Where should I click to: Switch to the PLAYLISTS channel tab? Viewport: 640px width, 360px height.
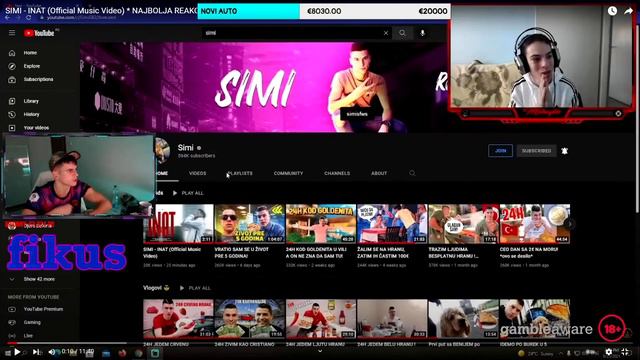pos(240,173)
